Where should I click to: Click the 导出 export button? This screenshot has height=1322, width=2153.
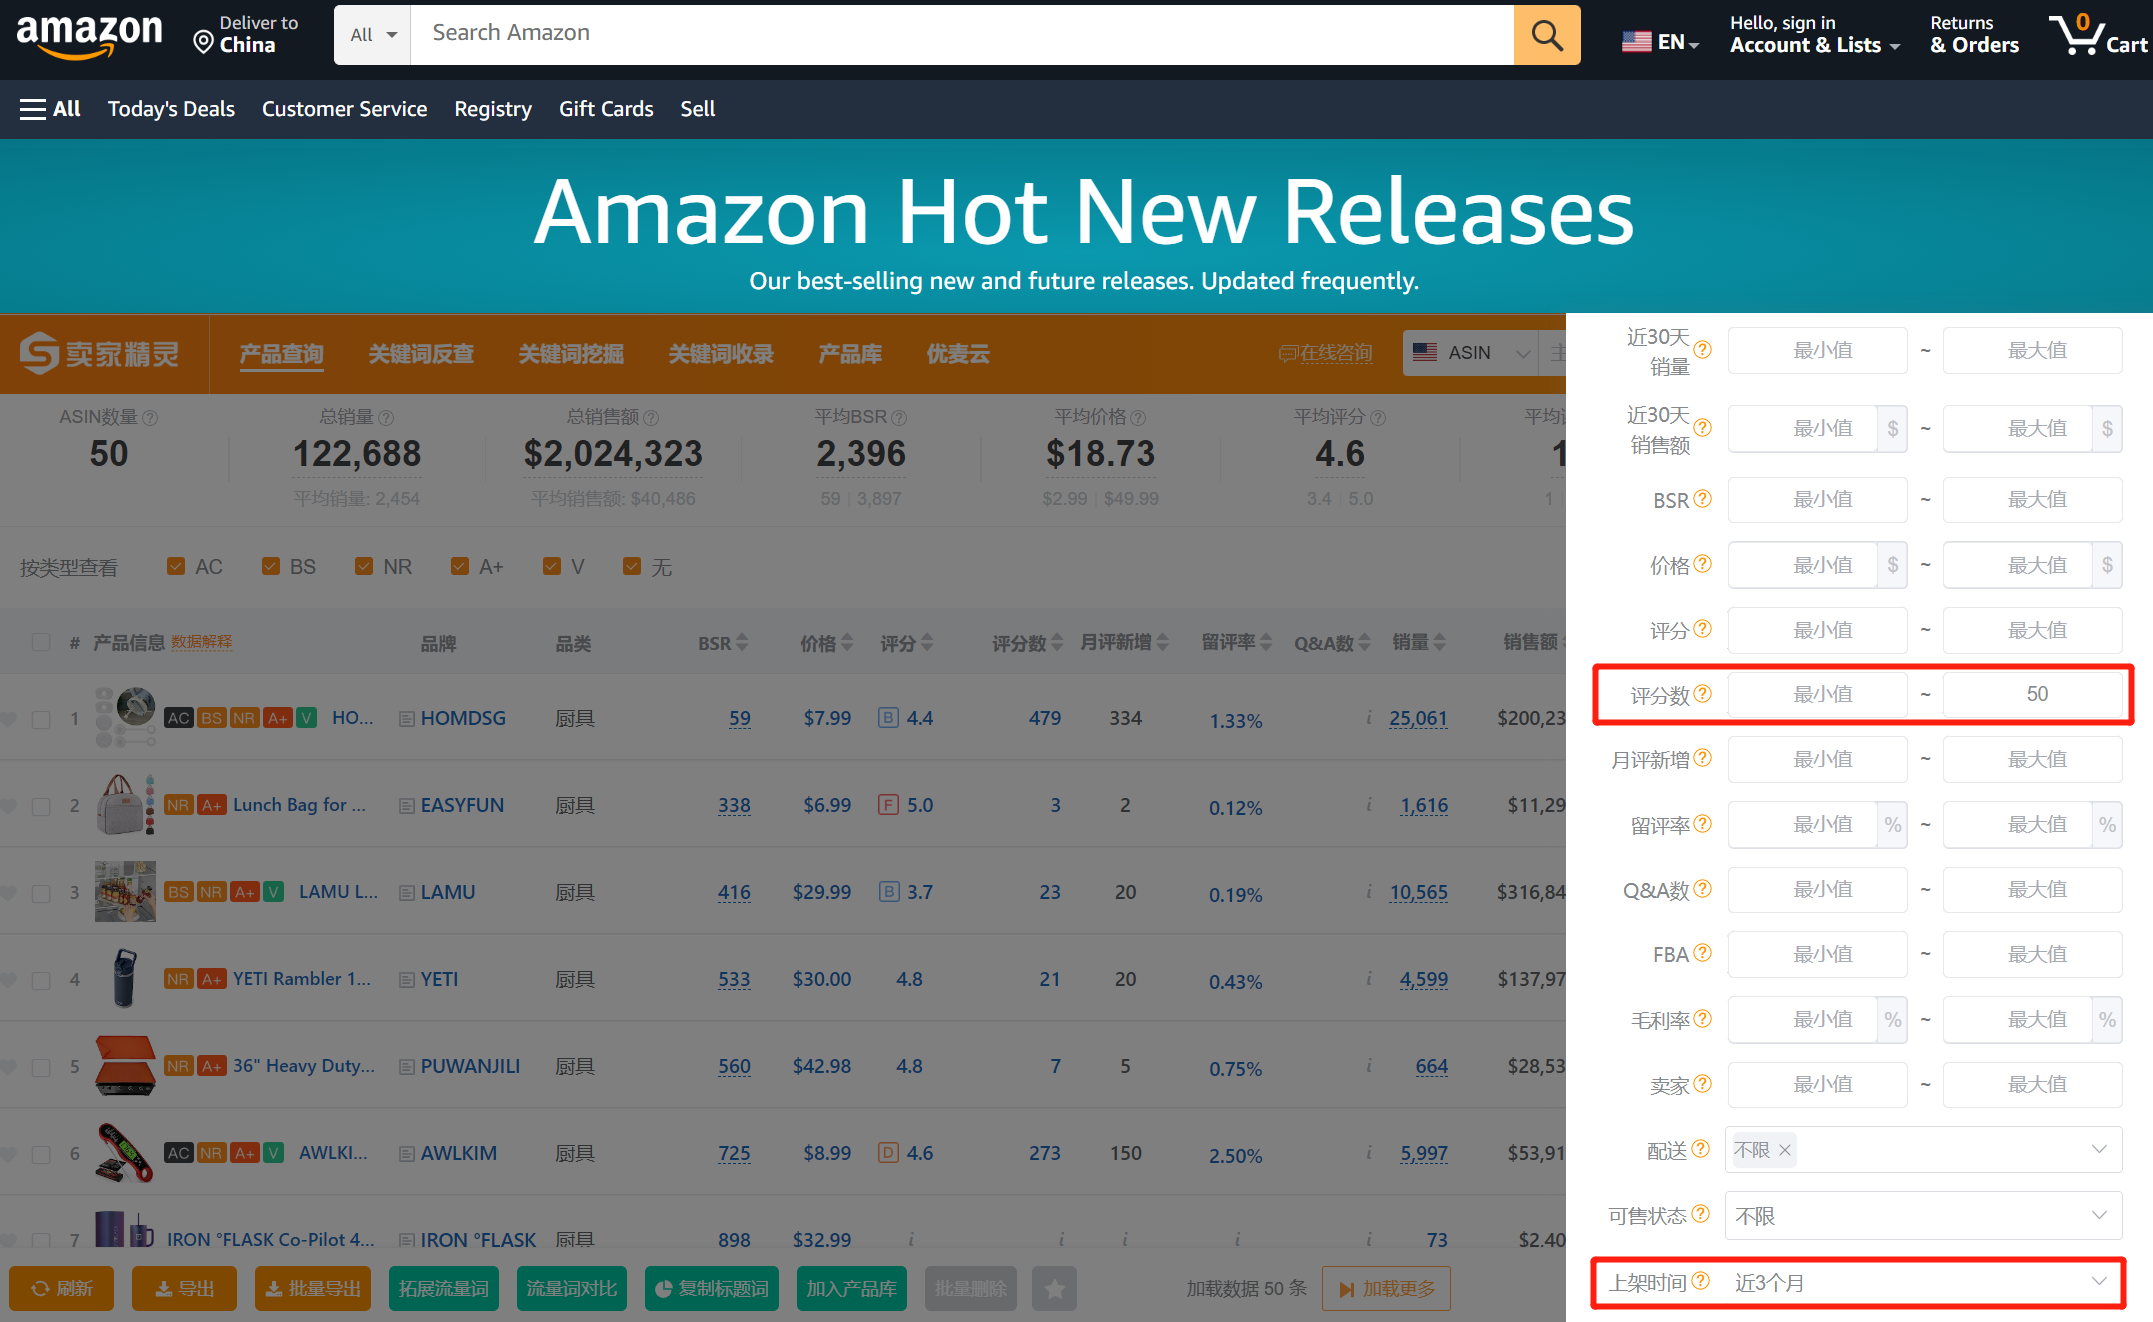tap(184, 1289)
